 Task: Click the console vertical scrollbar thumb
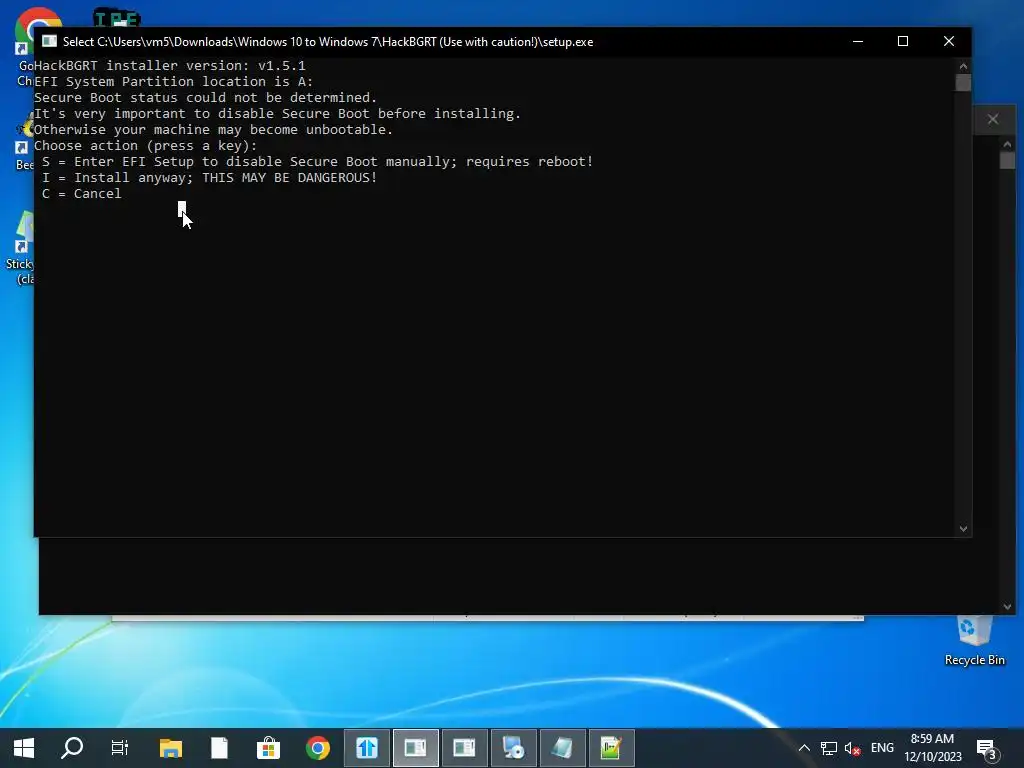click(x=963, y=82)
